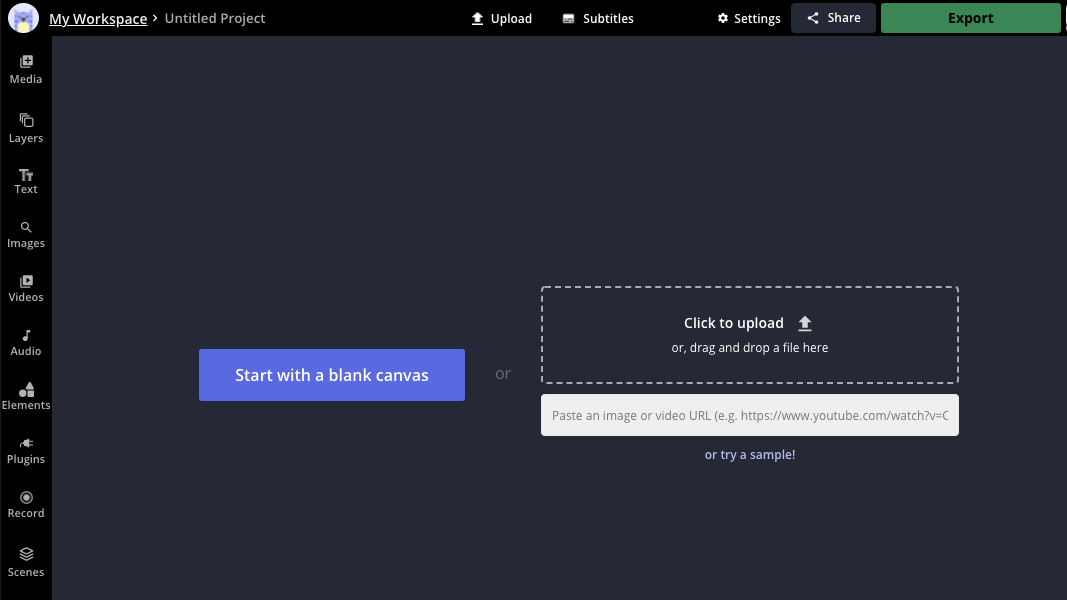
Task: Select the Text tool from the sidebar
Action: tap(25, 180)
